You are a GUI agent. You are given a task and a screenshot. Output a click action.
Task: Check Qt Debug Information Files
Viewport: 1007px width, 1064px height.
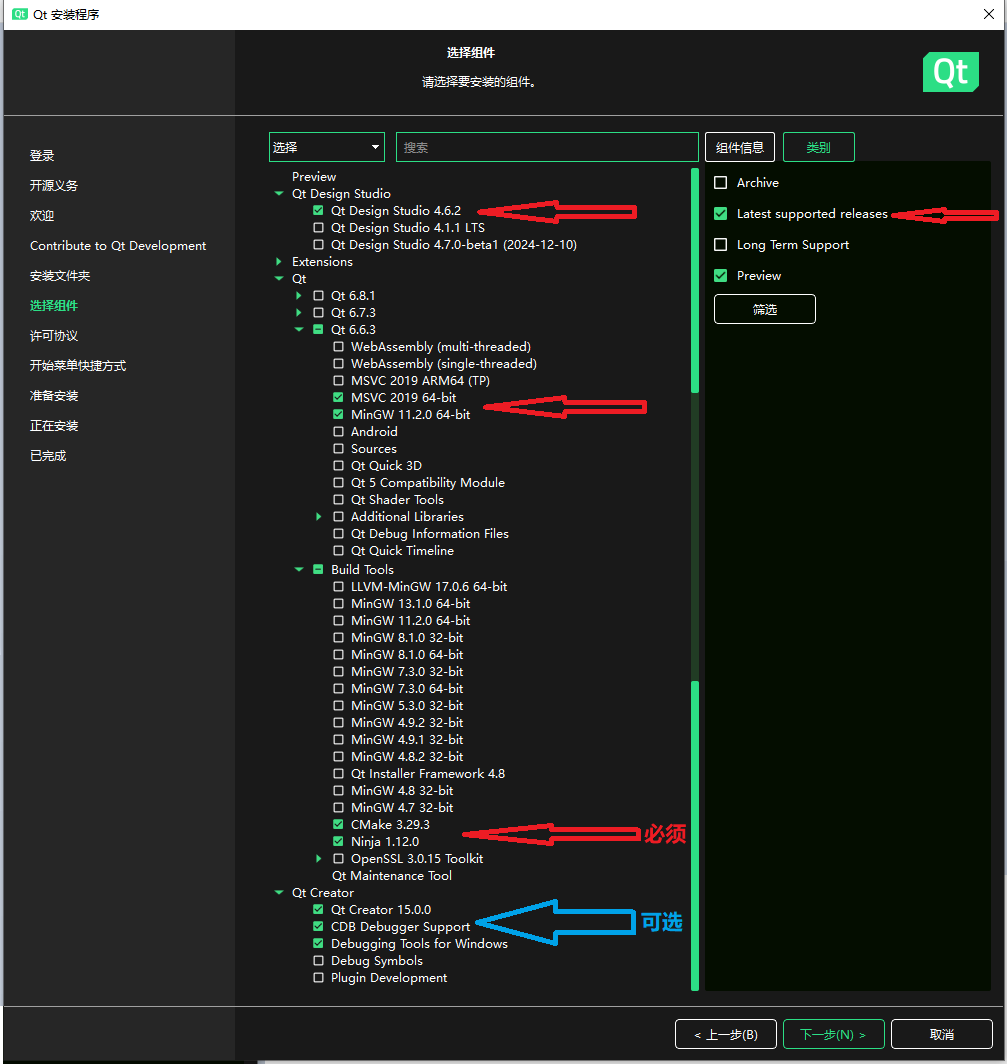click(338, 533)
